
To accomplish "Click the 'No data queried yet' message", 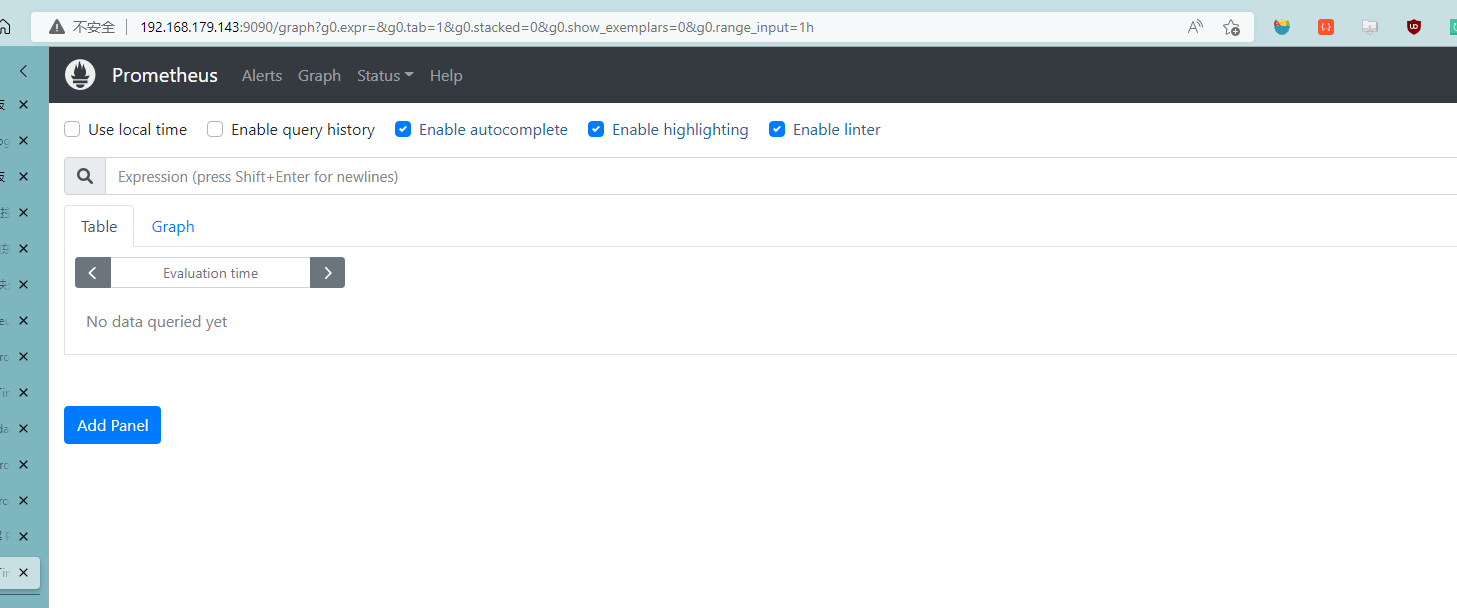I will (157, 322).
